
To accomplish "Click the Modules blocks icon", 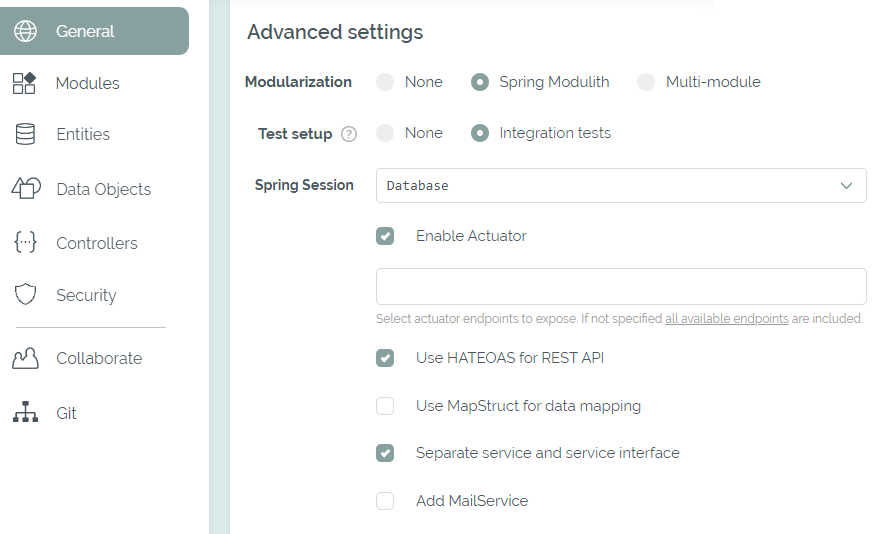I will click(25, 83).
